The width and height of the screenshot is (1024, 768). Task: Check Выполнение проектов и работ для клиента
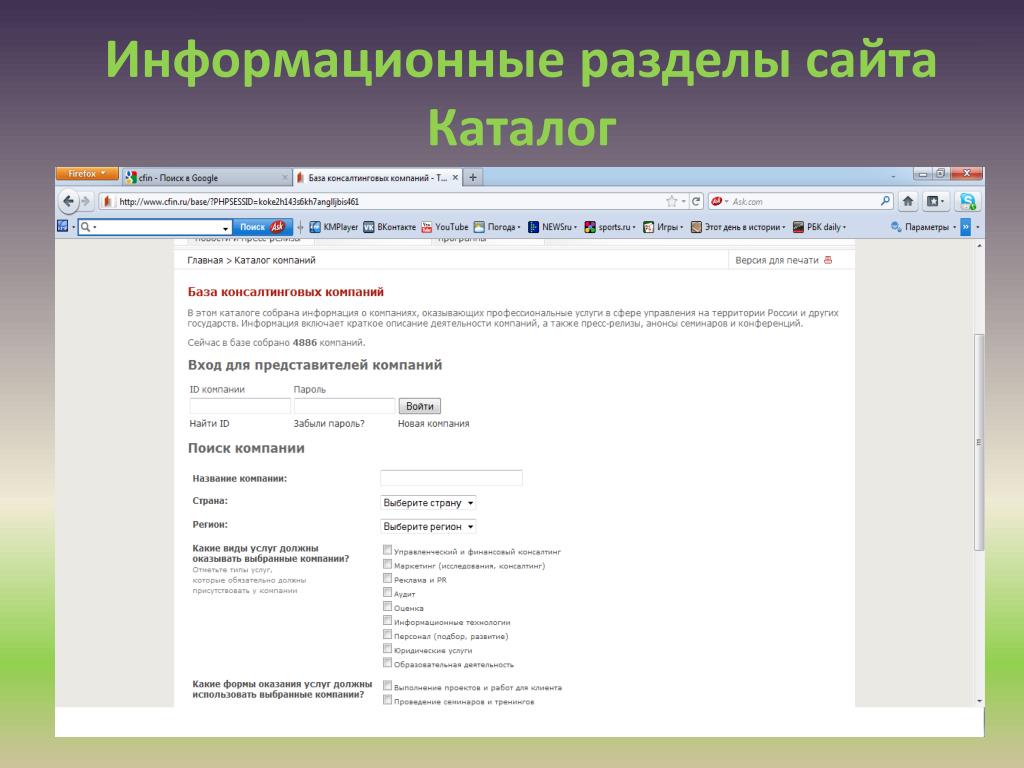387,686
